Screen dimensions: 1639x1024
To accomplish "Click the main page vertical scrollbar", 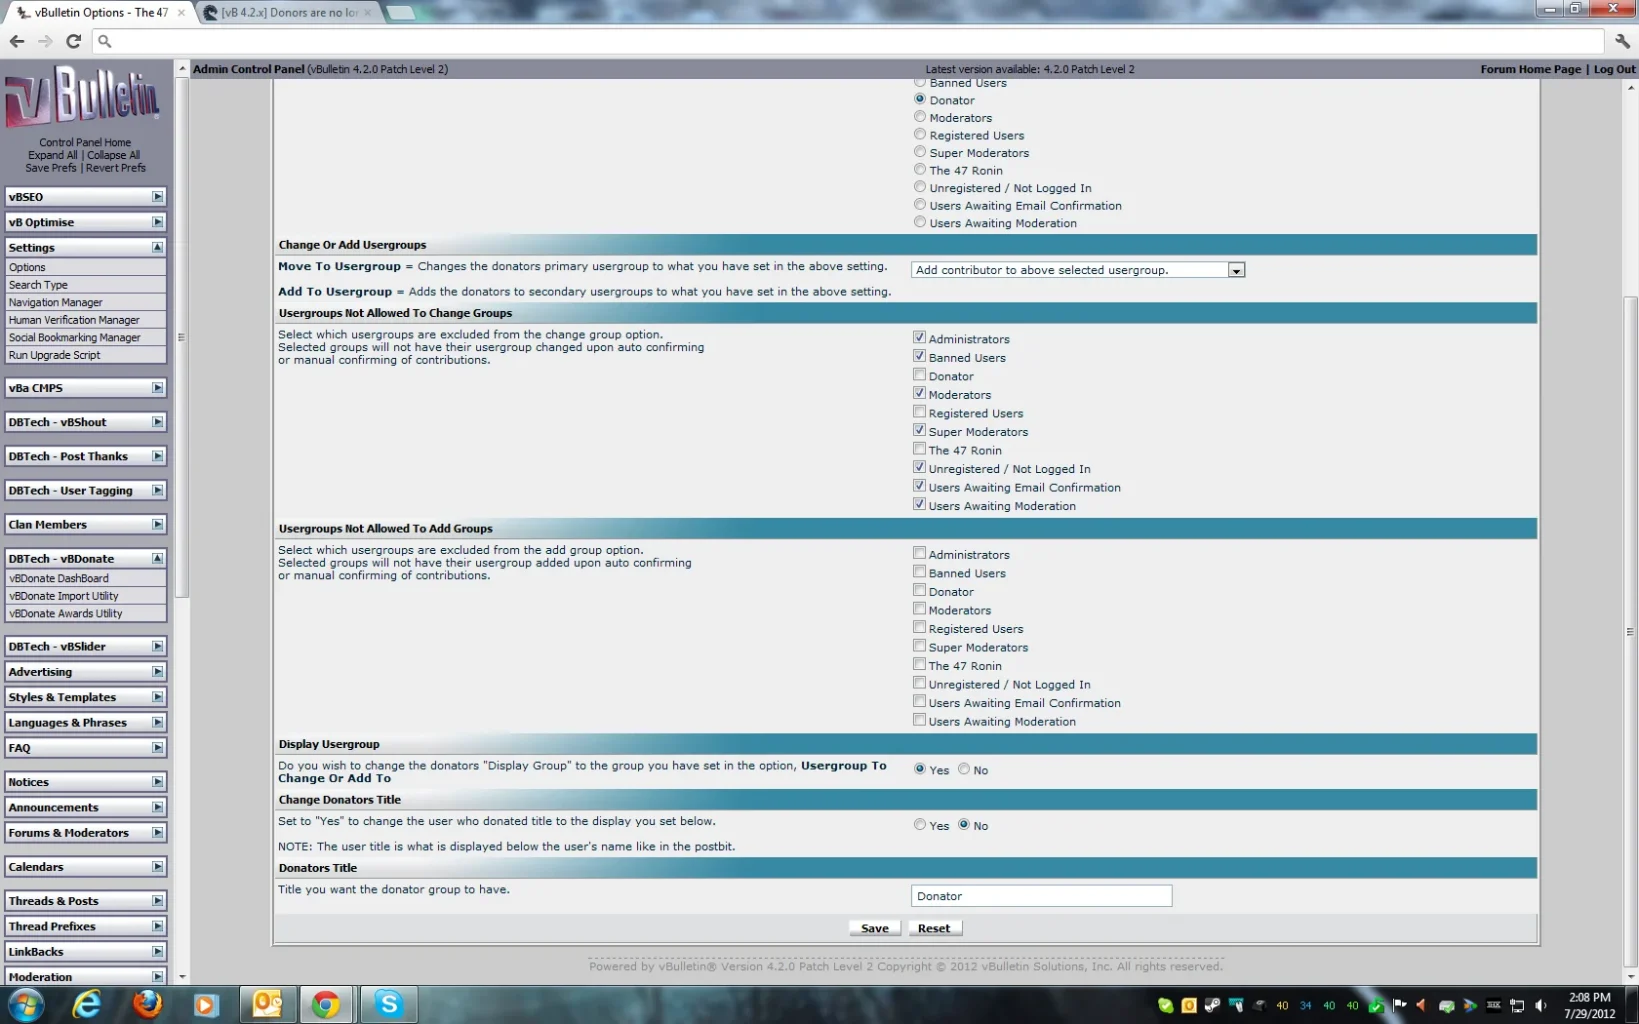I will tap(1630, 630).
